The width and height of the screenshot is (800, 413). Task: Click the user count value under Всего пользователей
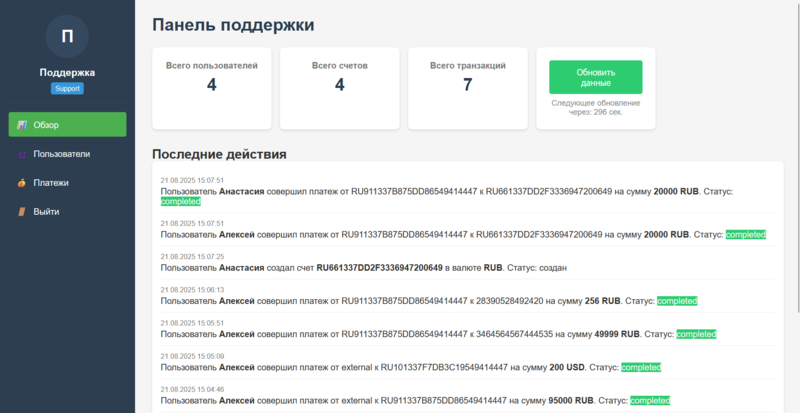click(x=212, y=85)
